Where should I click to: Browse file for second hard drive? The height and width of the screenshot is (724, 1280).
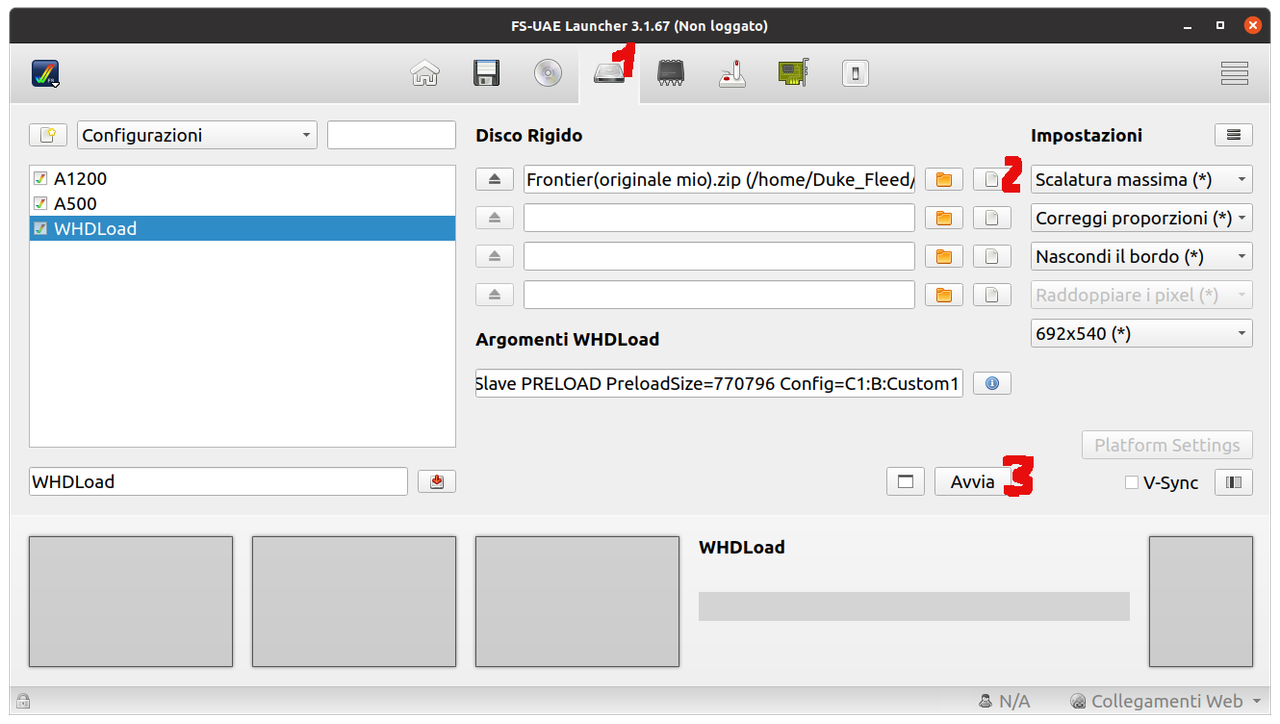991,218
